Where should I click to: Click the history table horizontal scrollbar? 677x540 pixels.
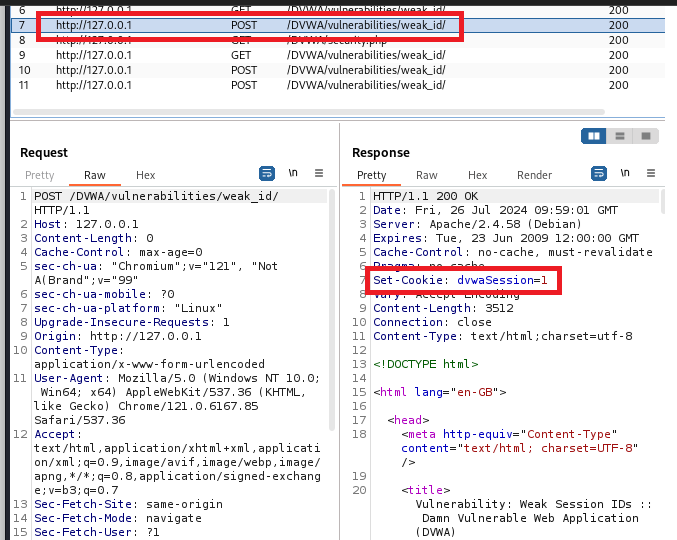[x=309, y=112]
